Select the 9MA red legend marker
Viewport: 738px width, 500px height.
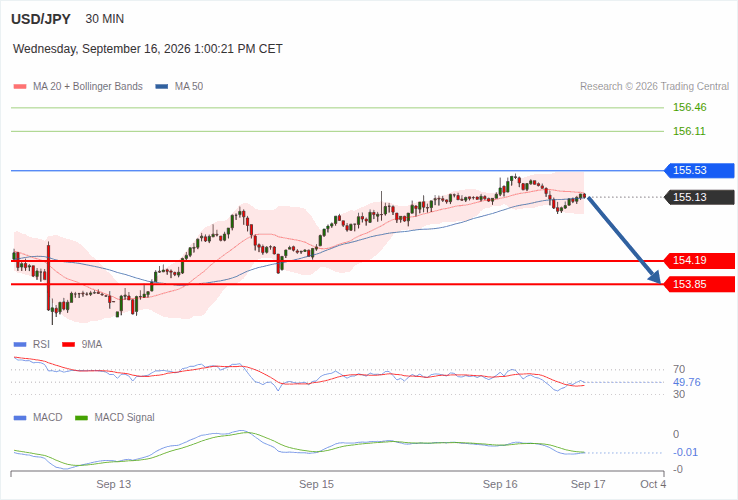click(69, 345)
